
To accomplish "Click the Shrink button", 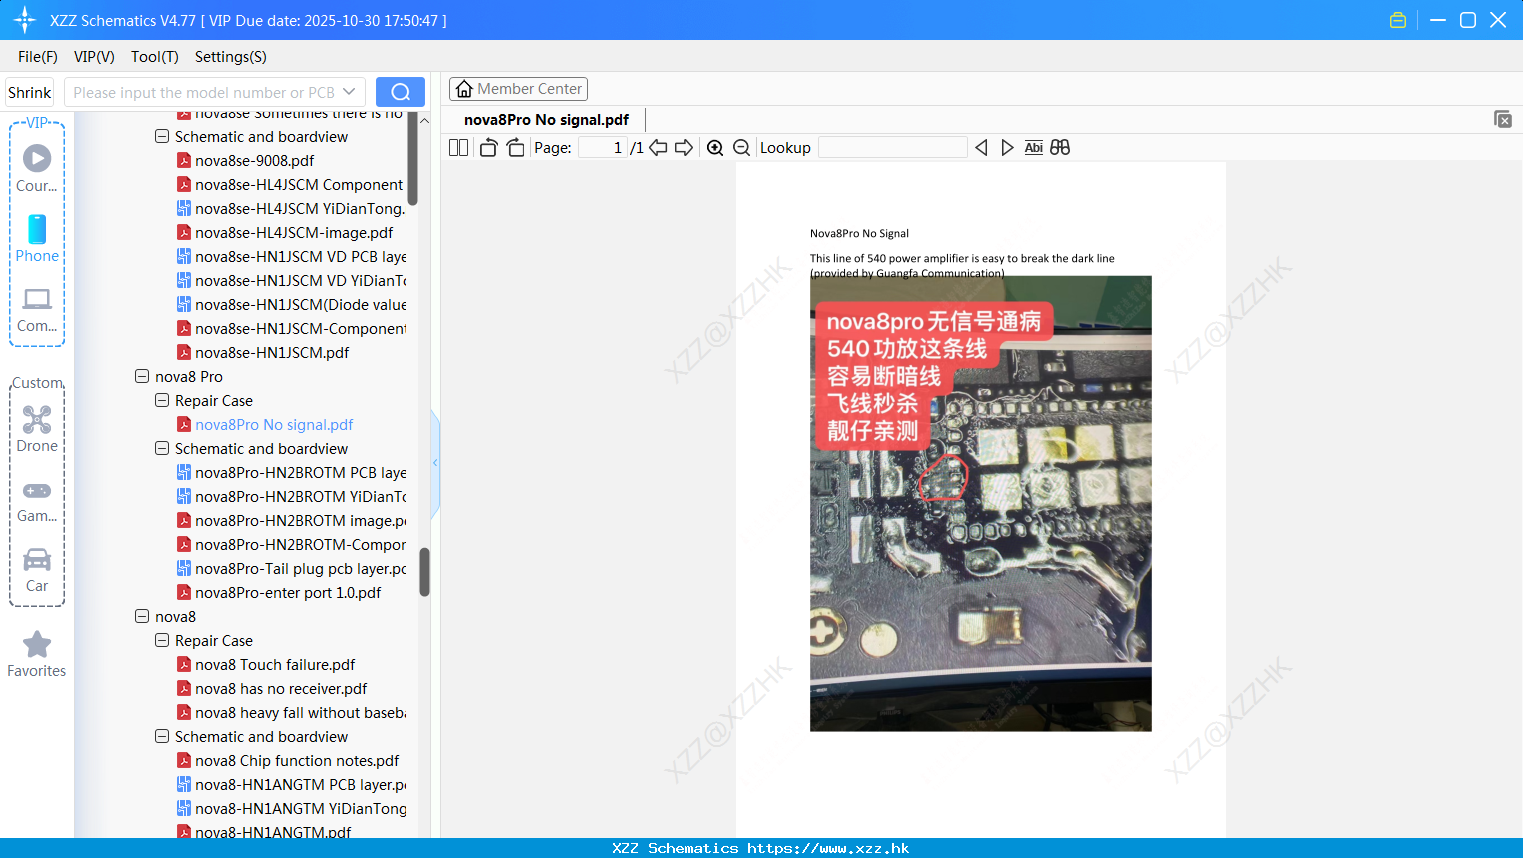I will [x=29, y=92].
